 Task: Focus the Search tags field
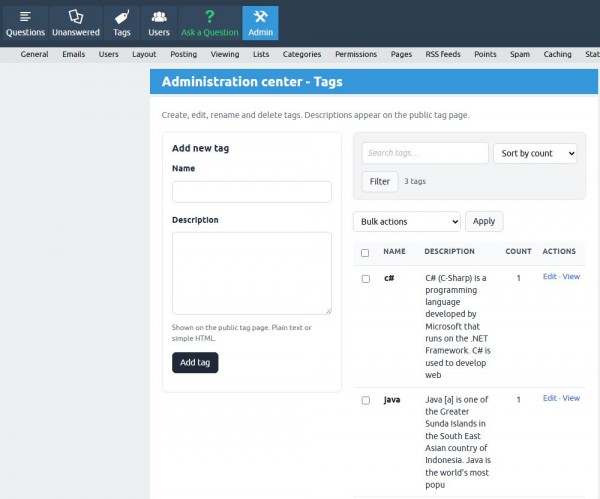[425, 153]
